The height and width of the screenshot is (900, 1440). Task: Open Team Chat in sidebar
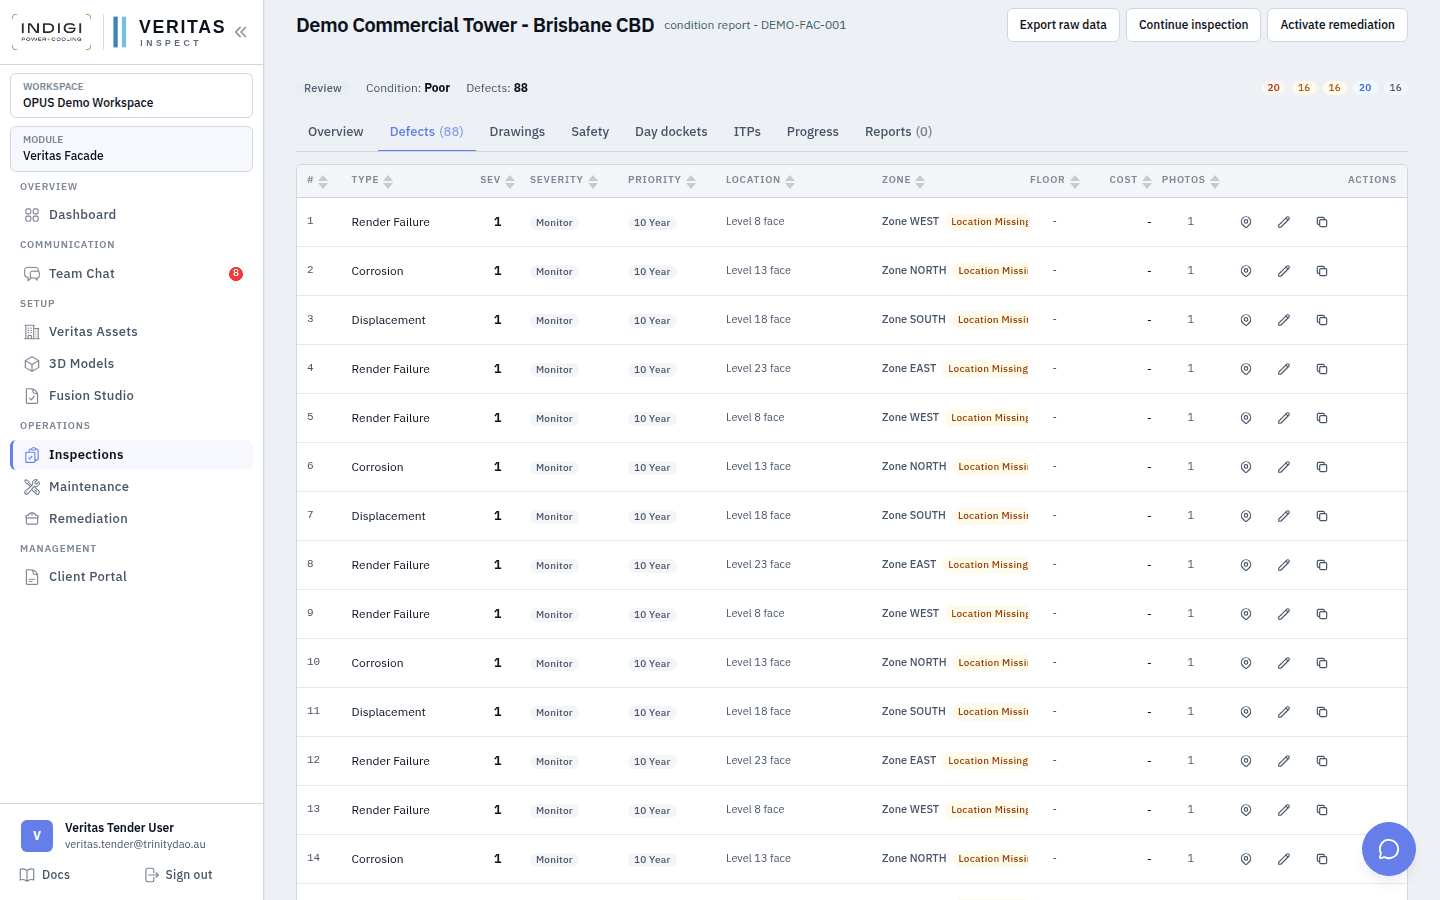pyautogui.click(x=131, y=274)
